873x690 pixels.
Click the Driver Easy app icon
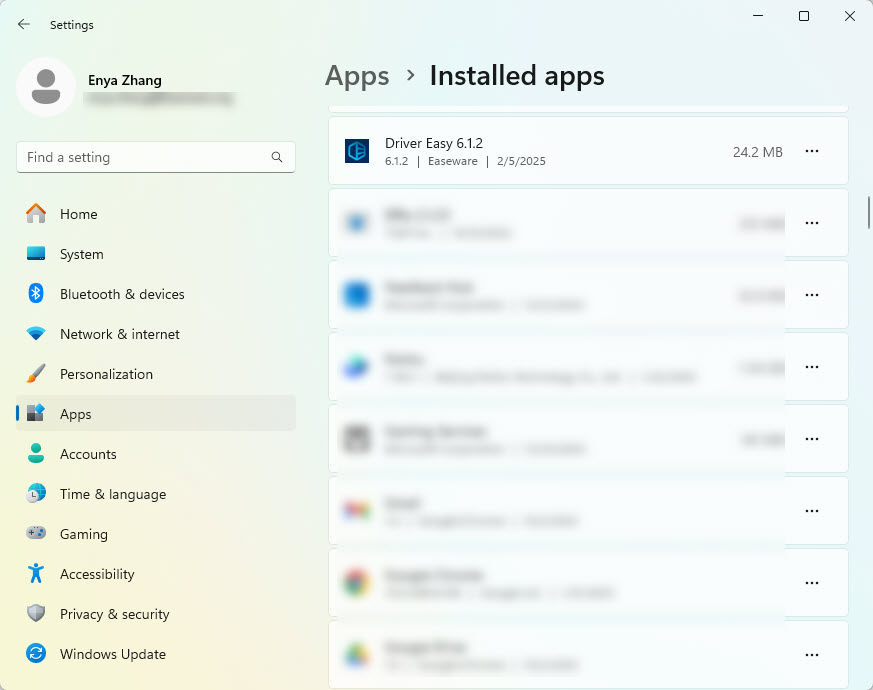point(357,151)
